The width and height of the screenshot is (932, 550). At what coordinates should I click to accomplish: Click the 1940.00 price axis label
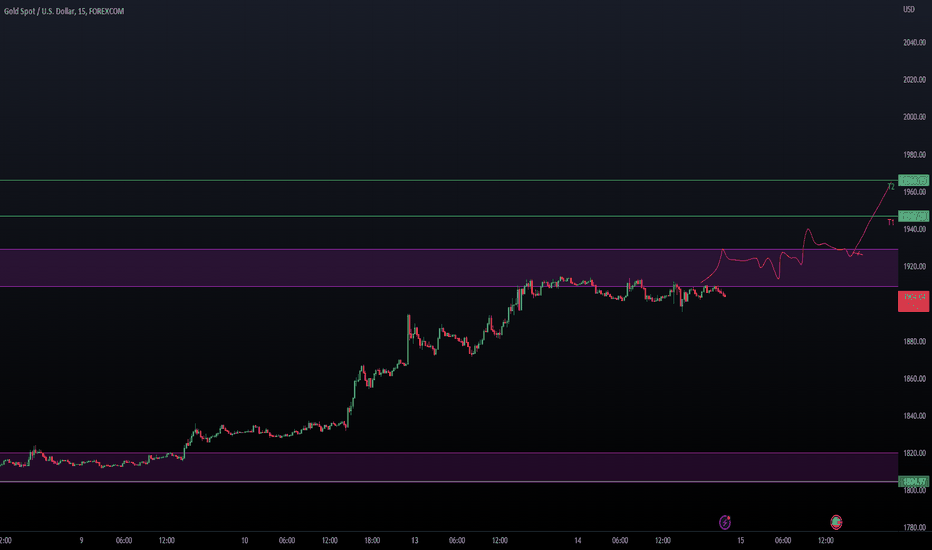[914, 229]
